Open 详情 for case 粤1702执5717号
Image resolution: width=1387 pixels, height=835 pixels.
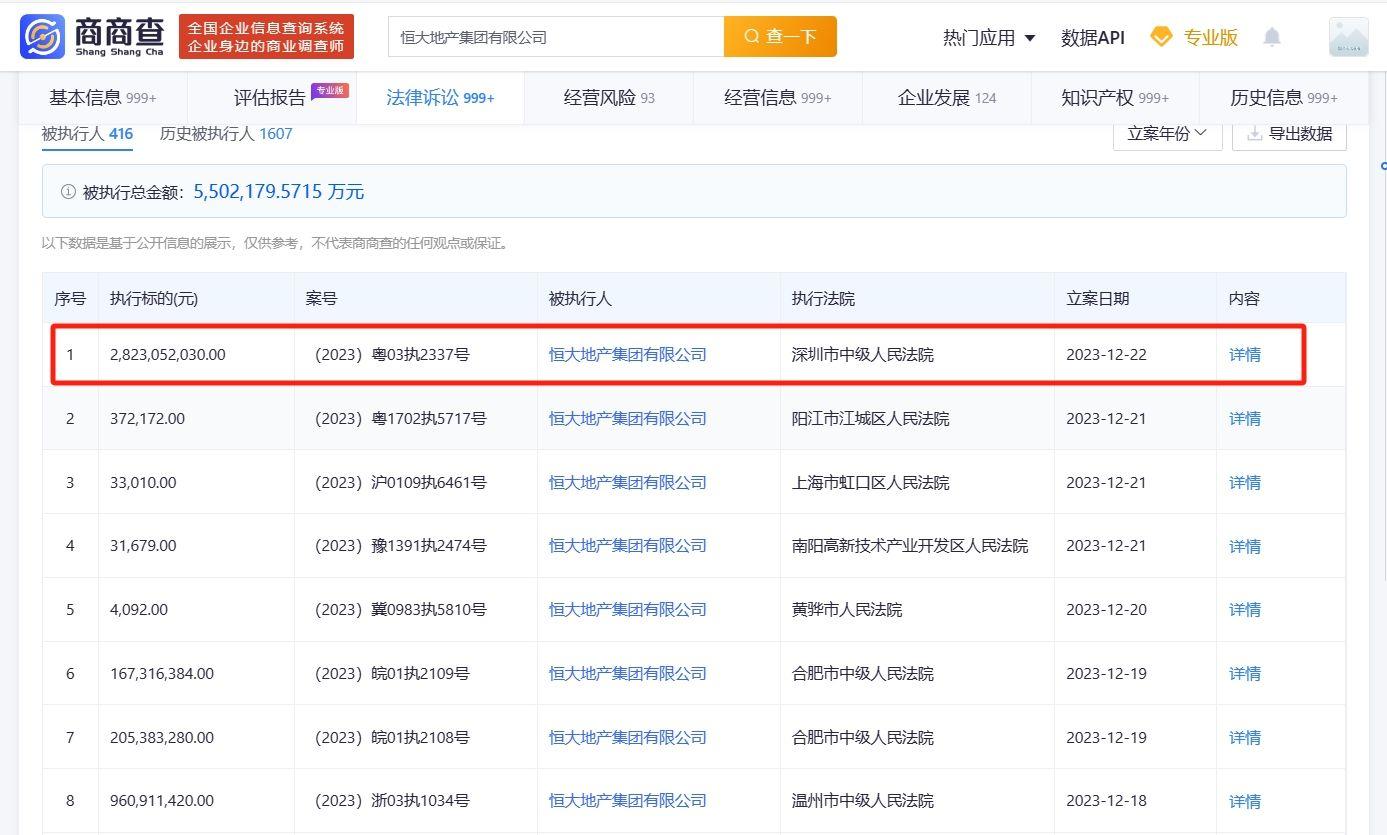tap(1245, 418)
